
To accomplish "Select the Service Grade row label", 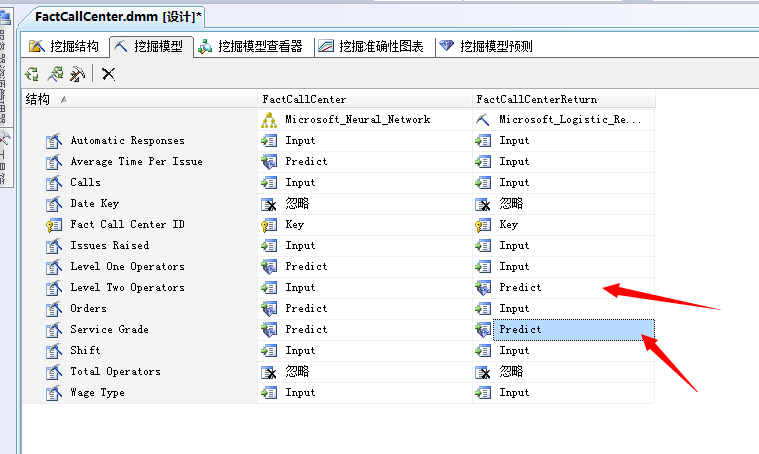I will tap(109, 330).
